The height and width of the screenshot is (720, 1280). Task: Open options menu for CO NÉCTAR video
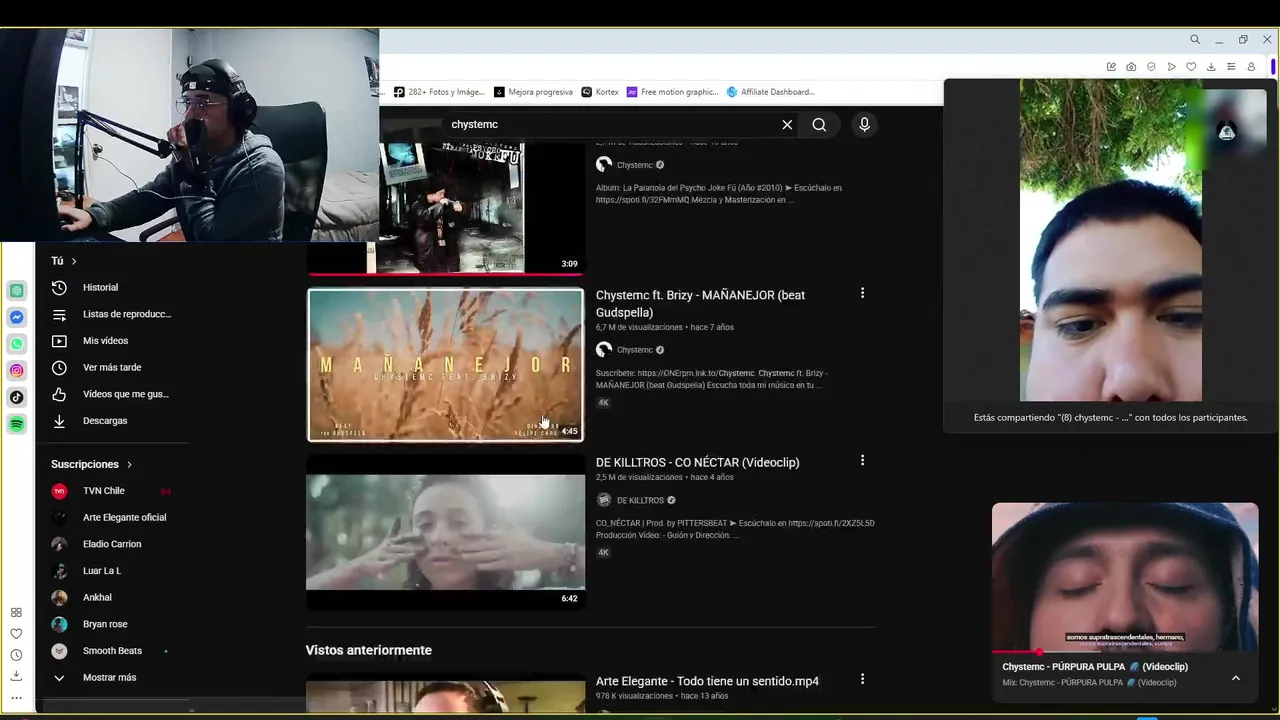tap(862, 460)
